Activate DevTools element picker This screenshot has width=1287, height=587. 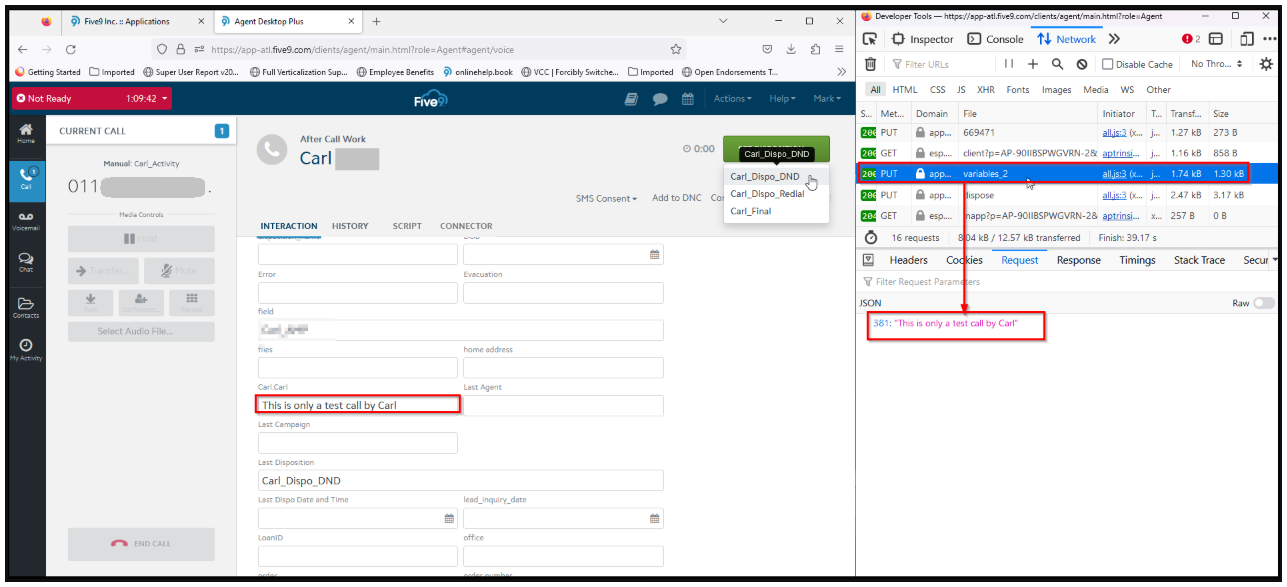tap(870, 39)
